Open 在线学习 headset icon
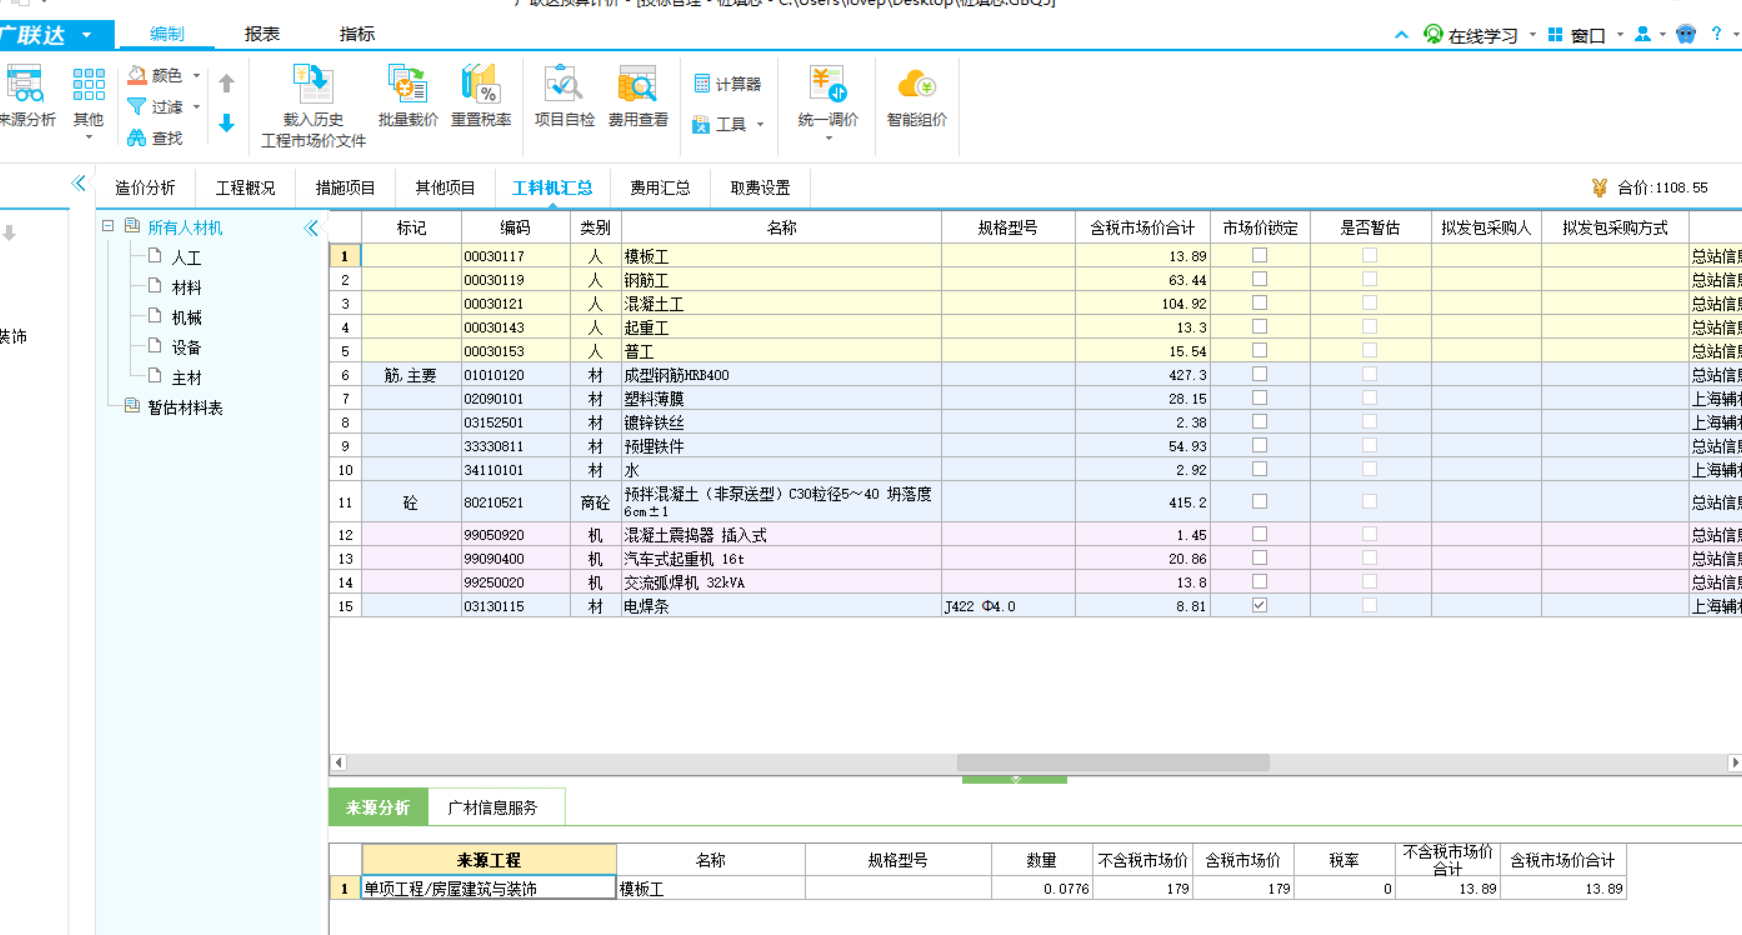The height and width of the screenshot is (935, 1742). (1433, 35)
